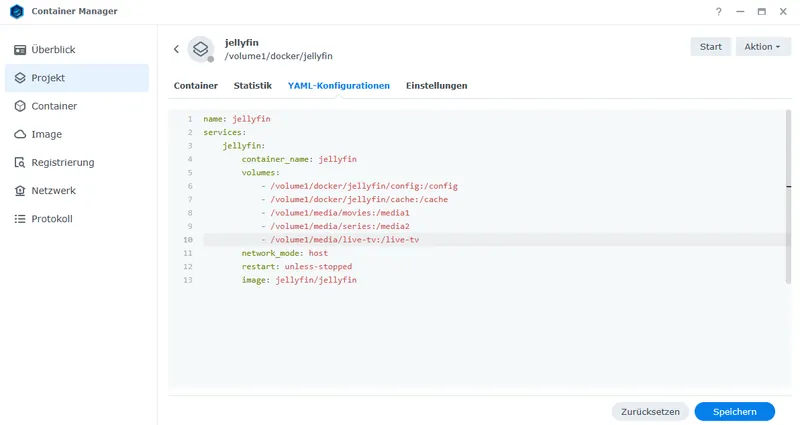This screenshot has width=800, height=425.
Task: Click the 'image: jellyfin/jellyfin' line
Action: coord(299,280)
